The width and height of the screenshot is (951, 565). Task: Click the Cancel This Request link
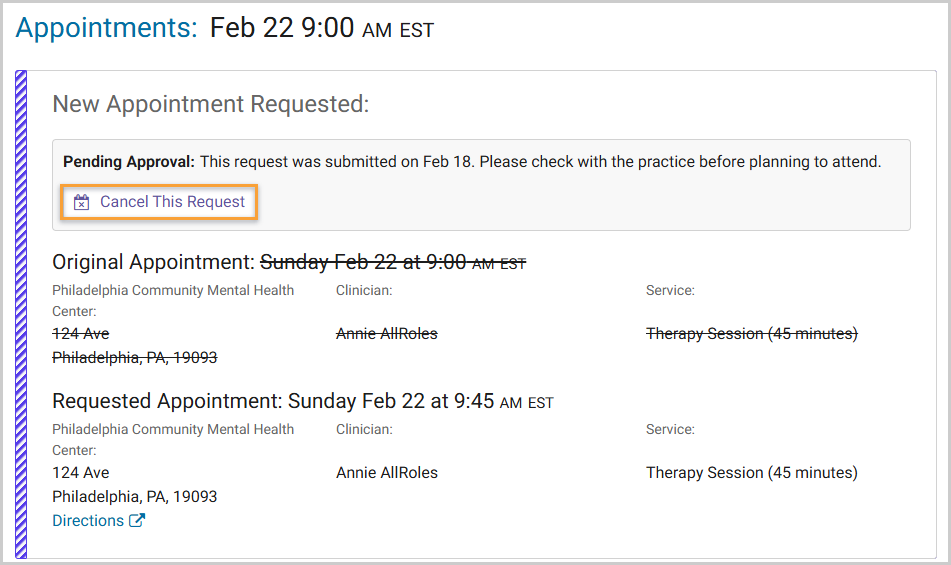click(x=159, y=202)
